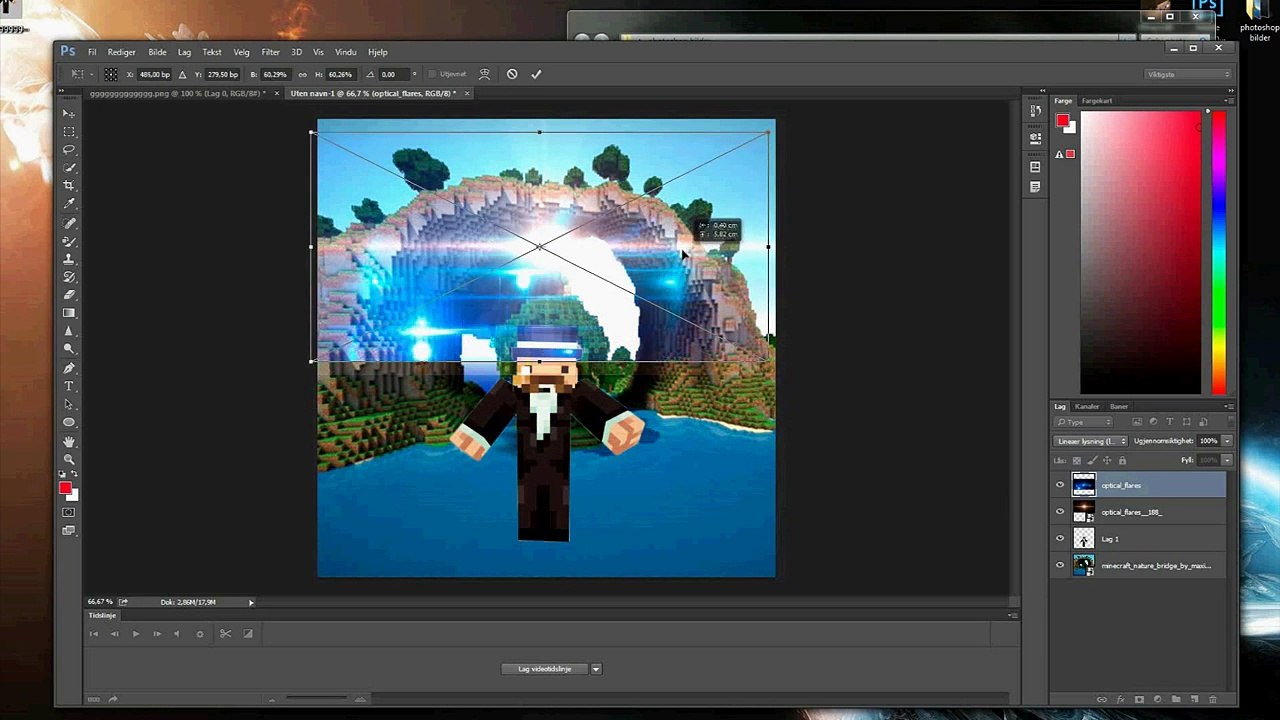This screenshot has height=720, width=1280.
Task: Toggle lock transparent pixels
Action: (1077, 460)
